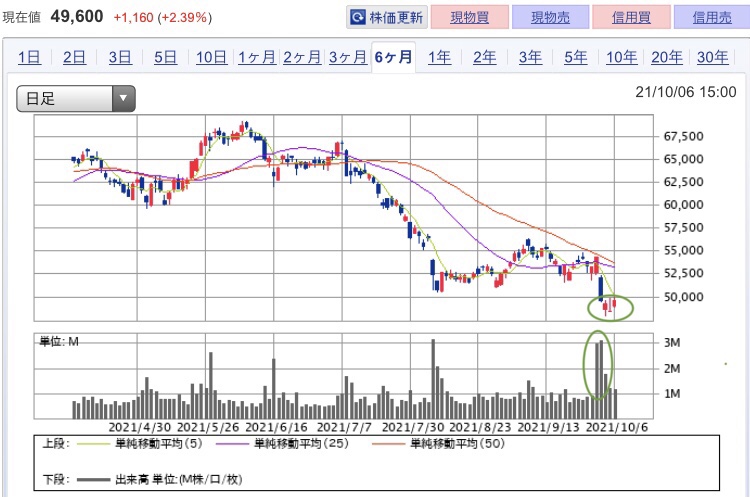Viewport: 750px width, 497px height.
Task: Show the 1年 chart range
Action: click(439, 57)
